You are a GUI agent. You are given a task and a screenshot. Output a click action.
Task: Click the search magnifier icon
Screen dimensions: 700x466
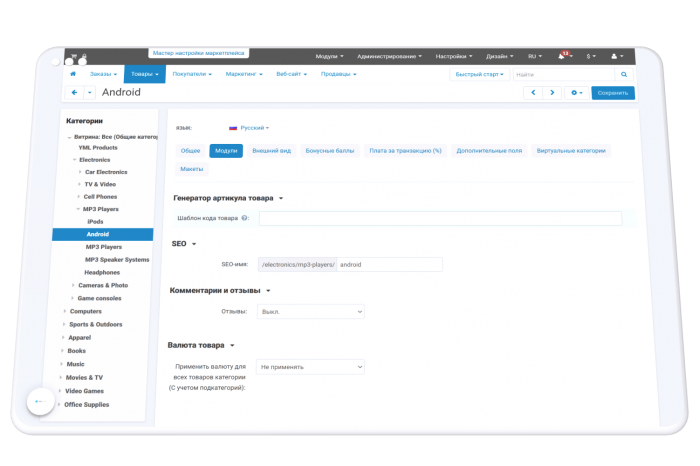[624, 75]
